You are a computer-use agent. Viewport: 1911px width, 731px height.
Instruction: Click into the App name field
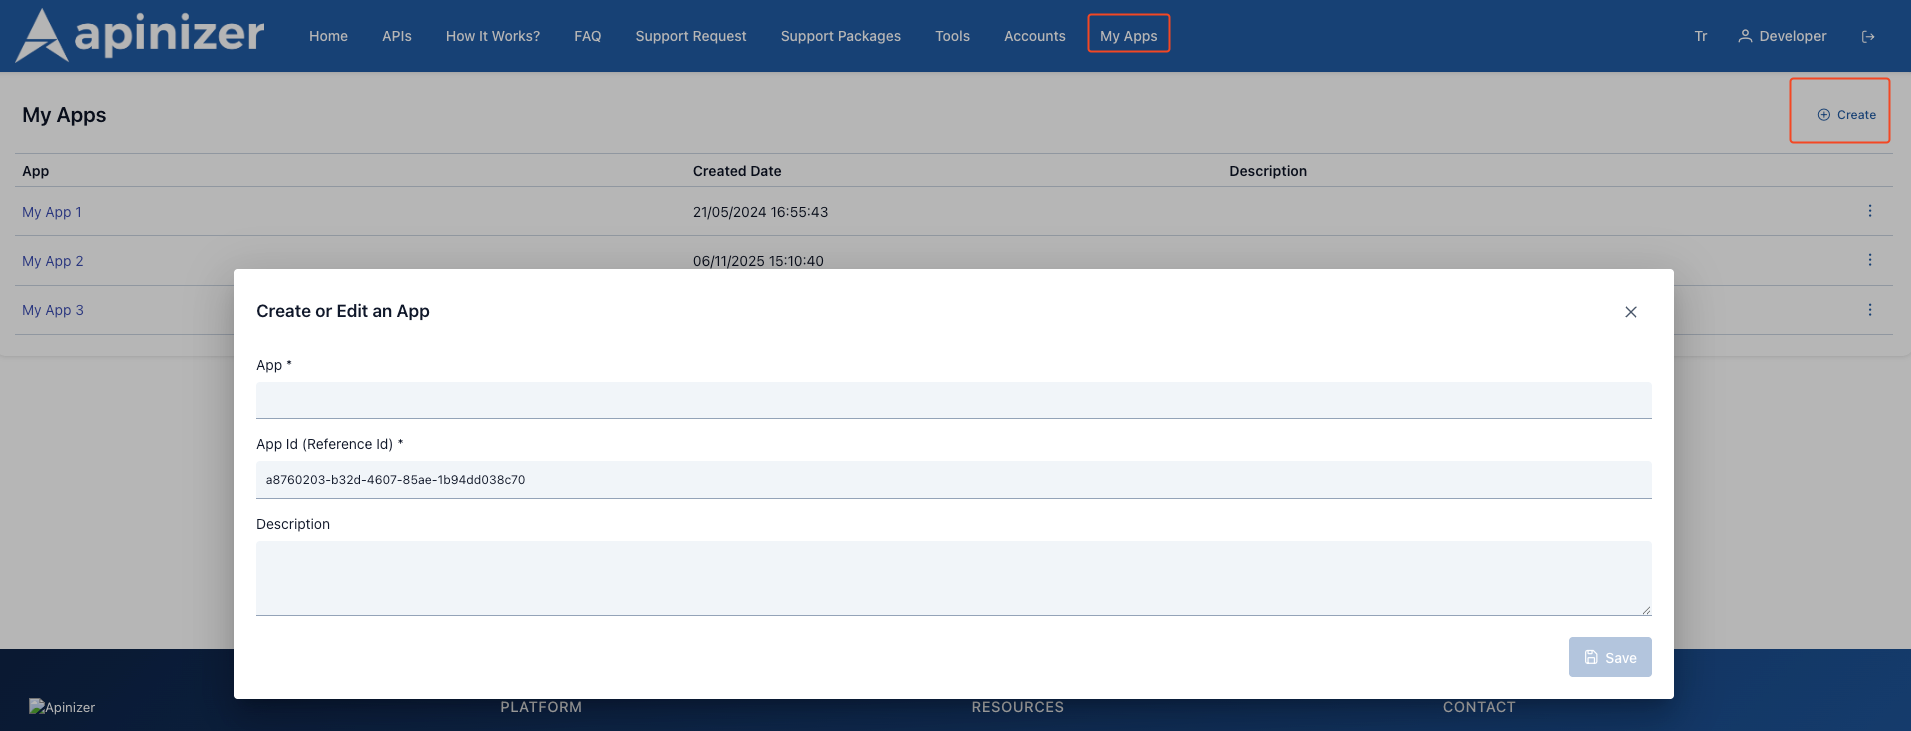(x=952, y=400)
